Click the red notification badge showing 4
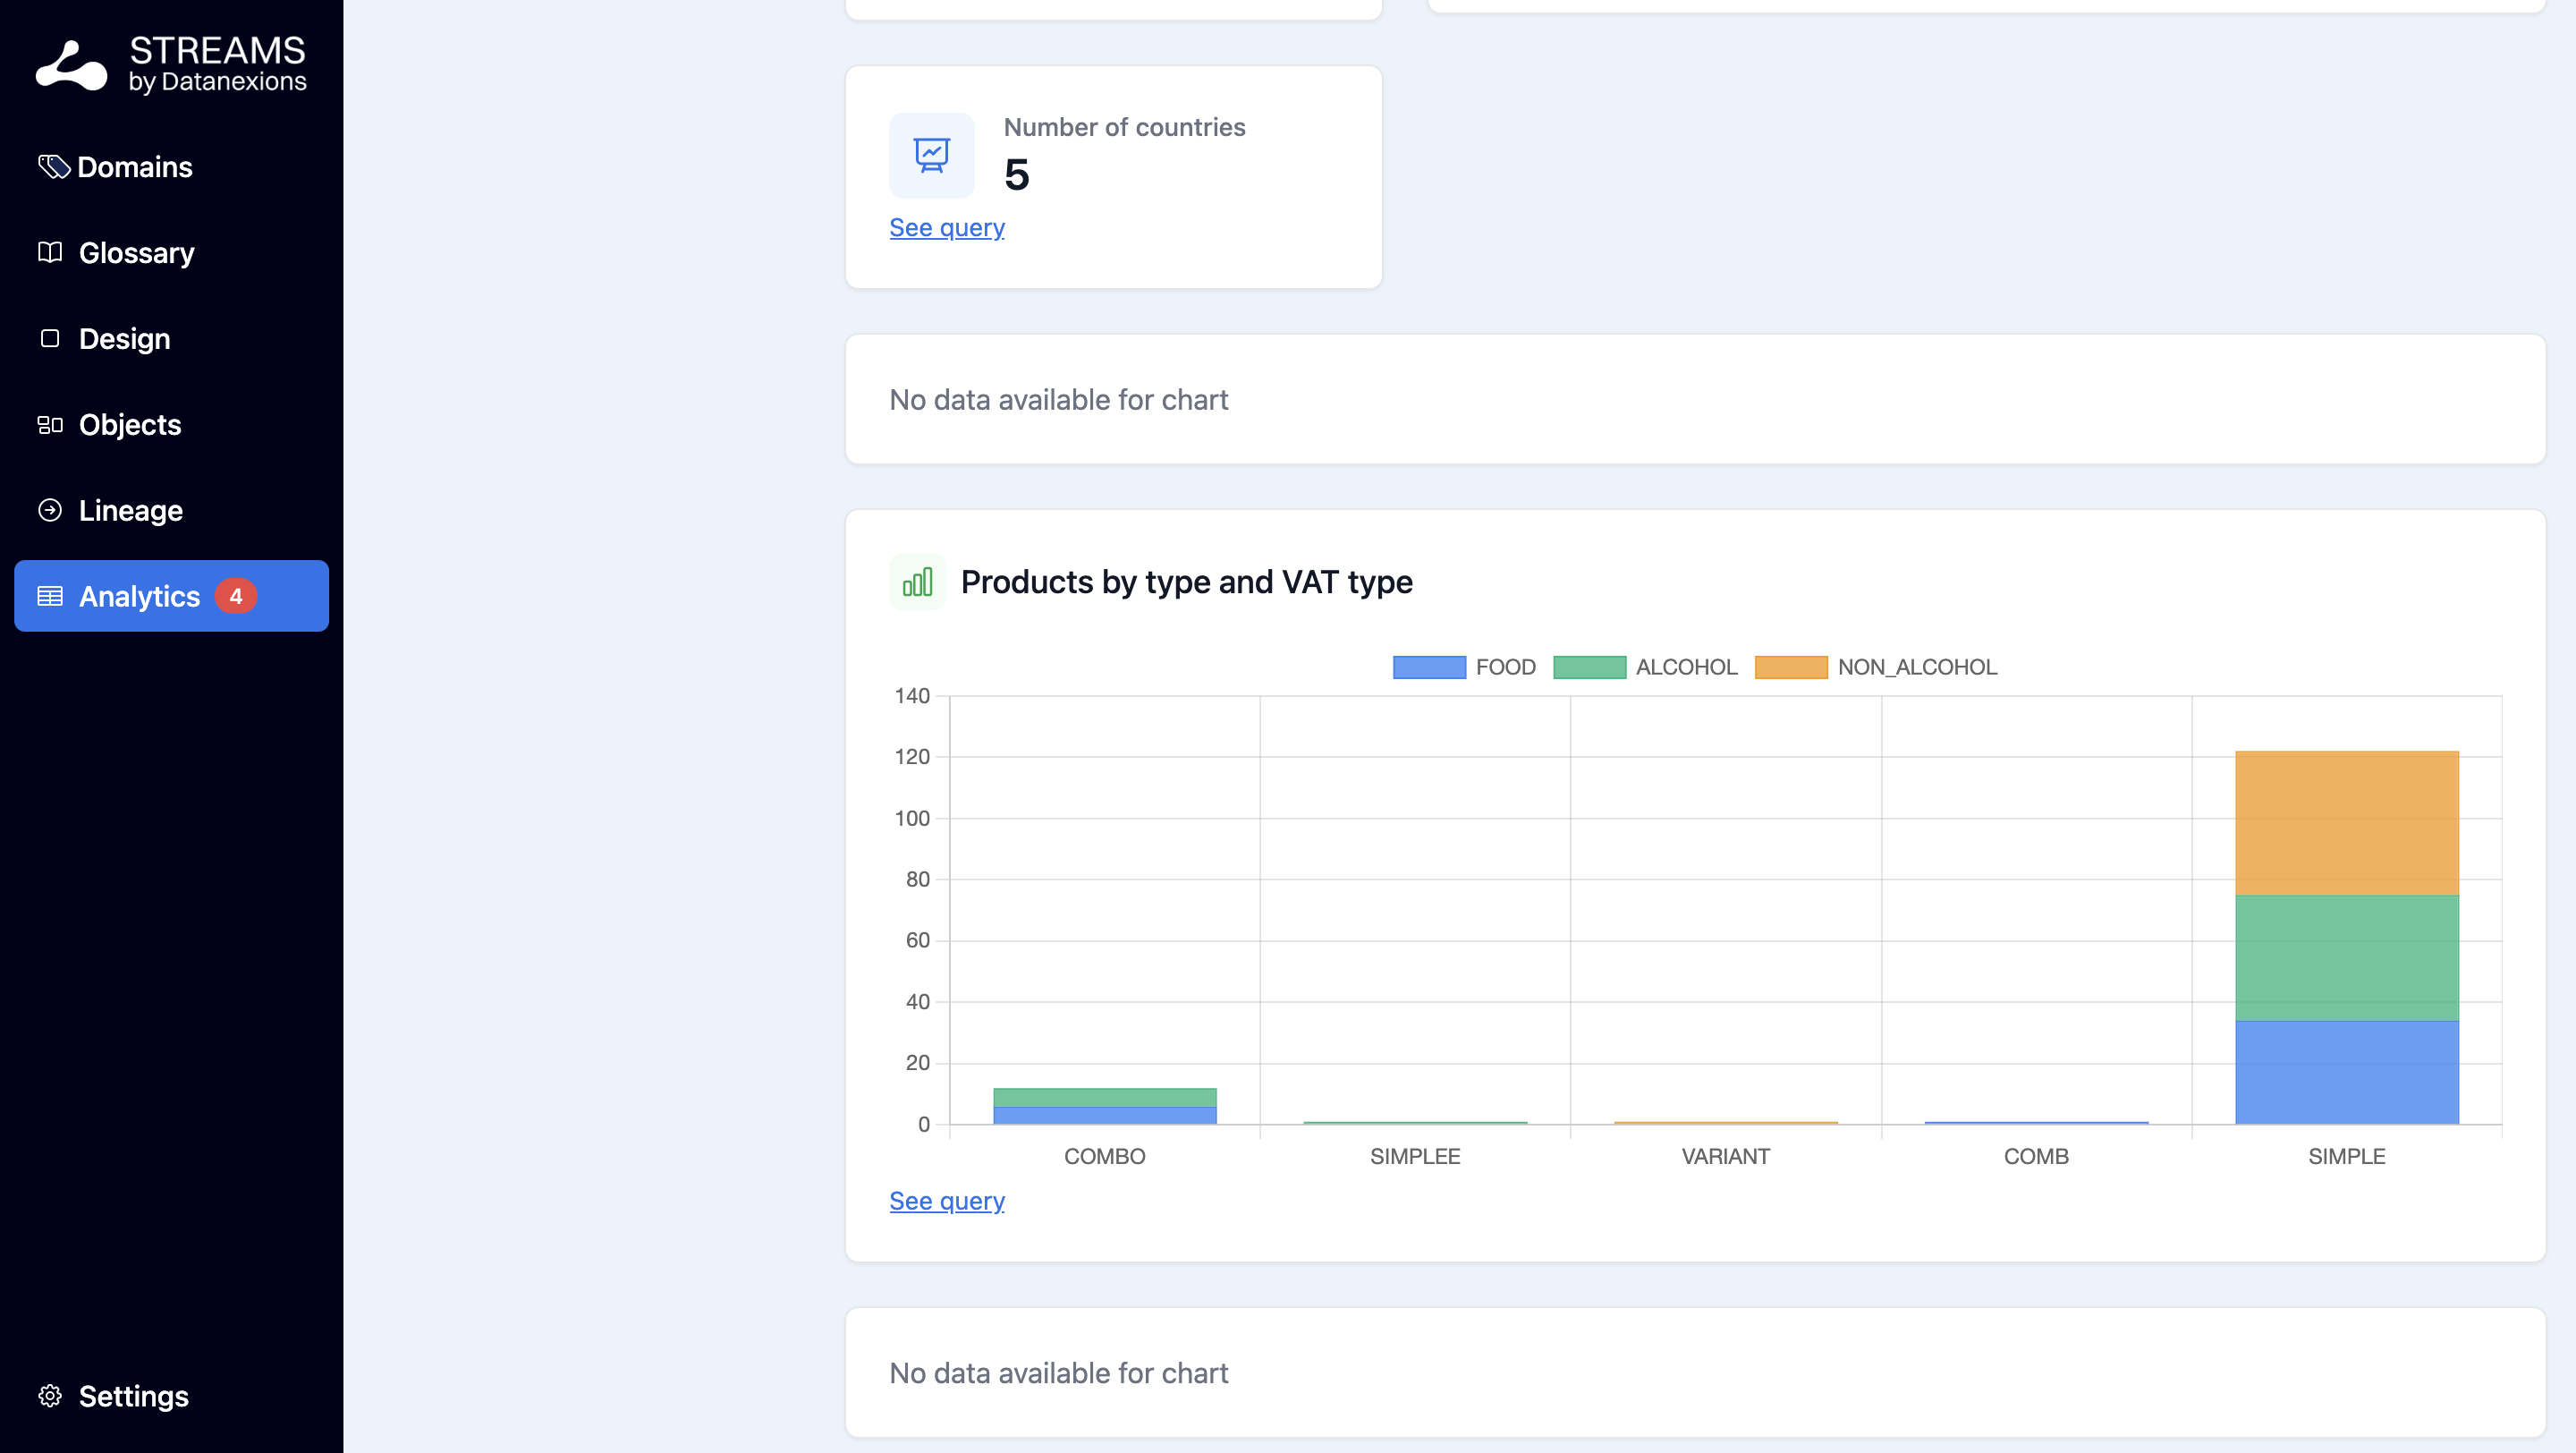 [x=237, y=595]
